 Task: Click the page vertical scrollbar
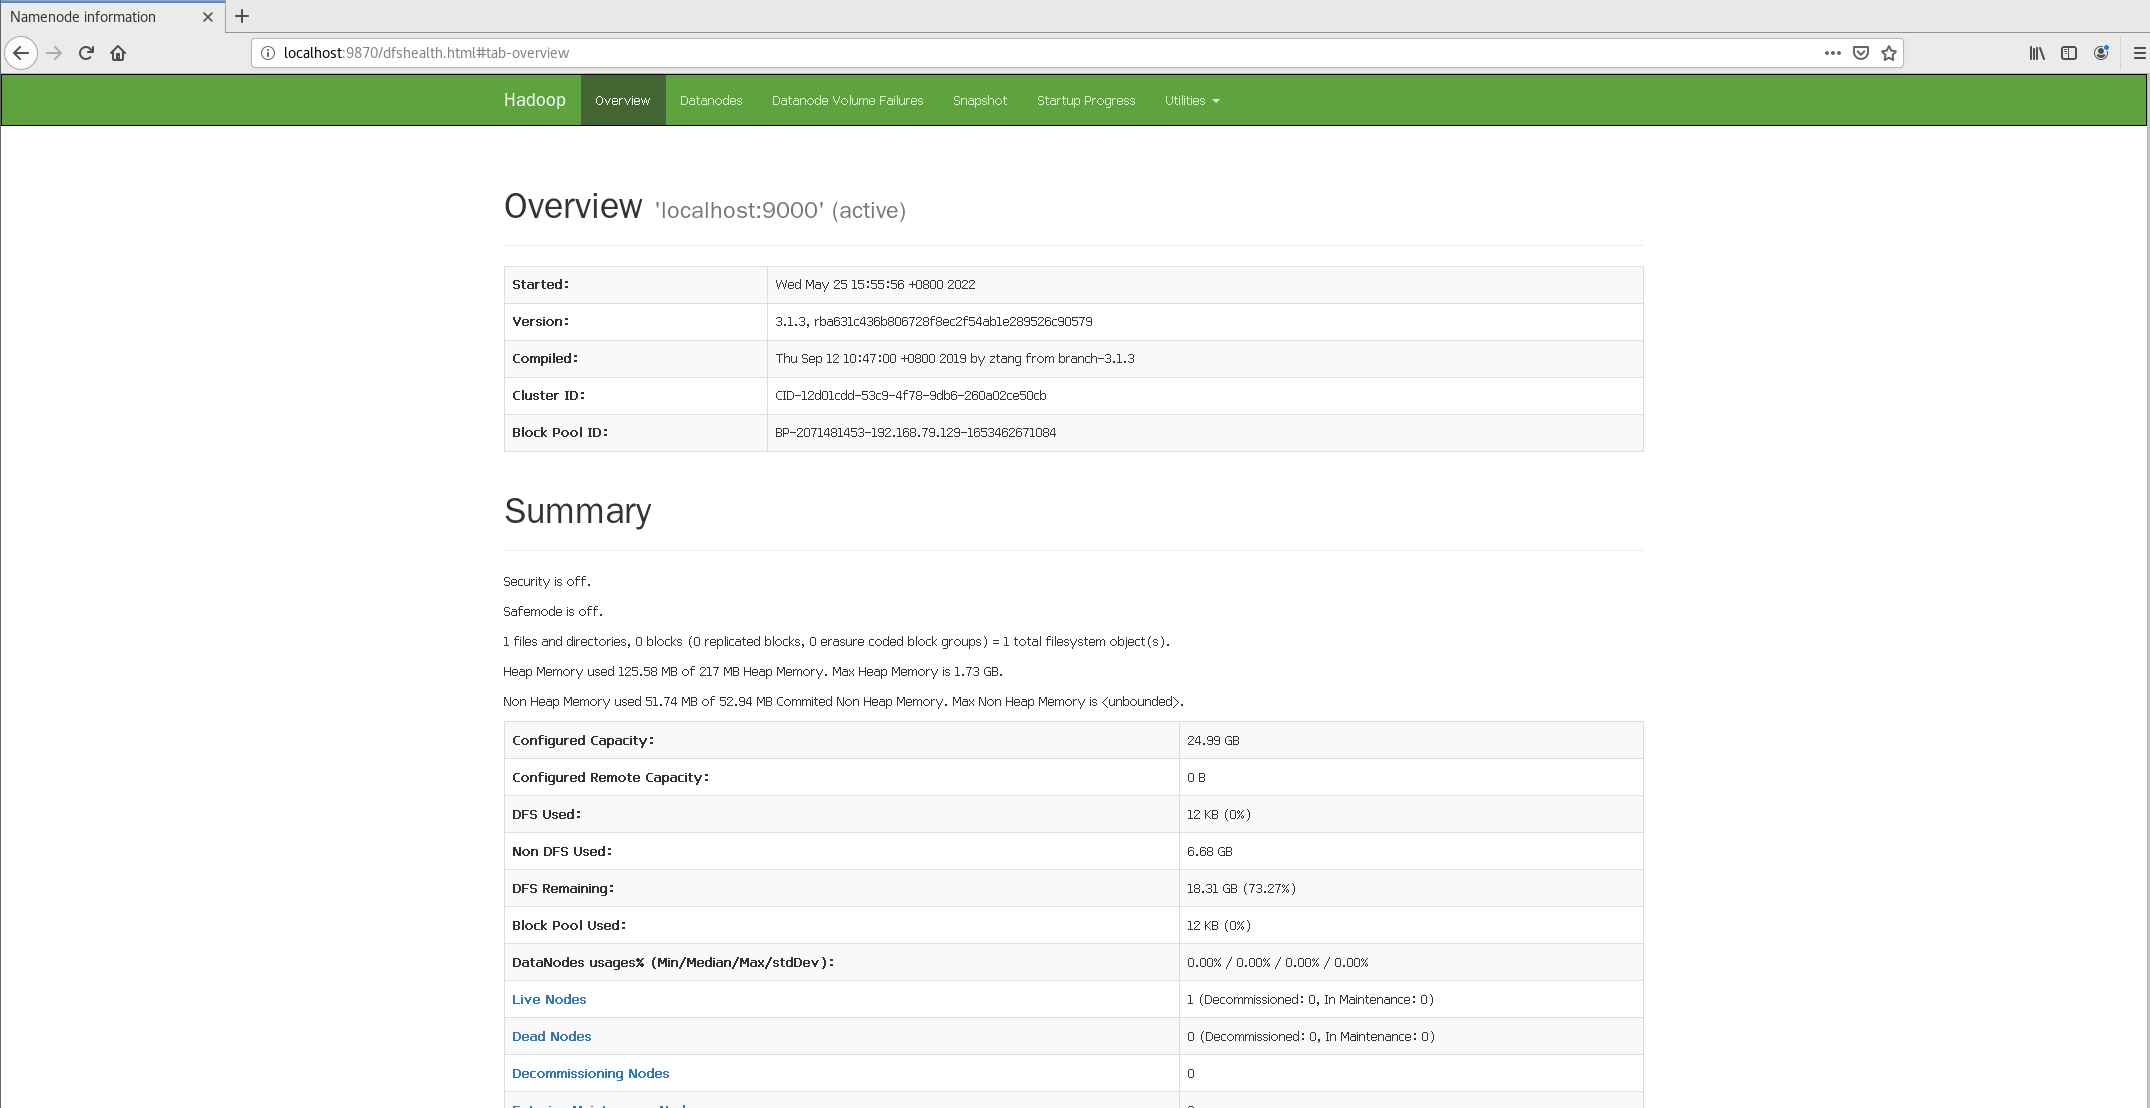point(2147,590)
